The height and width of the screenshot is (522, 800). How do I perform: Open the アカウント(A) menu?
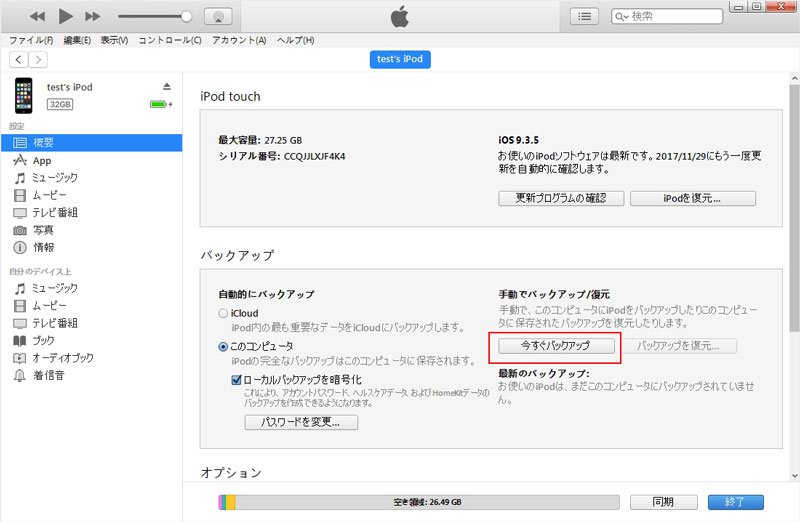[x=239, y=40]
